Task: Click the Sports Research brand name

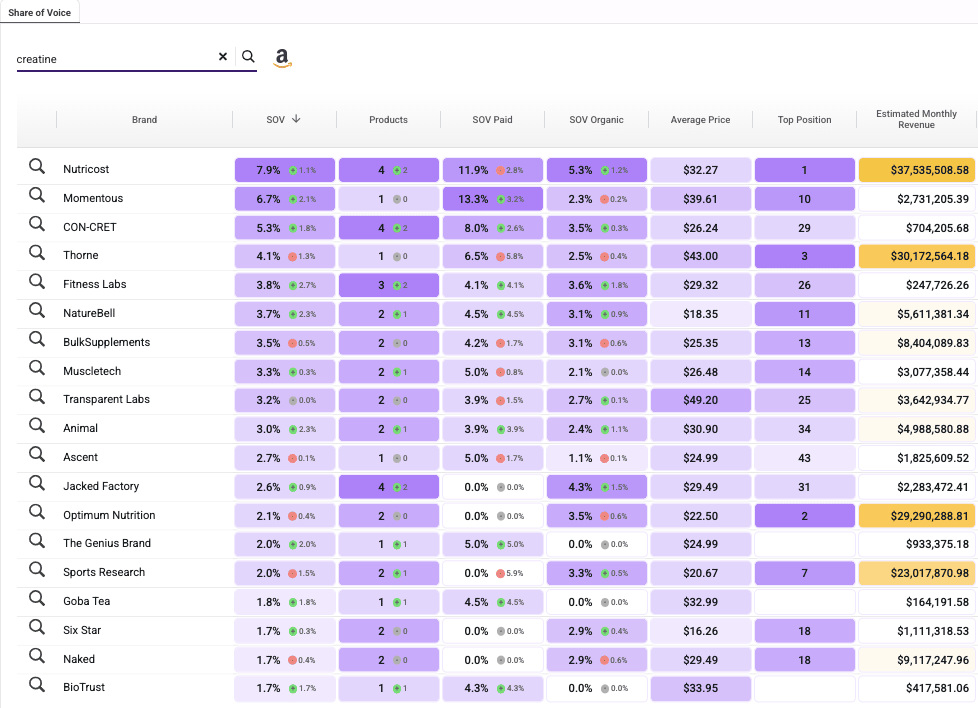Action: pyautogui.click(x=104, y=572)
